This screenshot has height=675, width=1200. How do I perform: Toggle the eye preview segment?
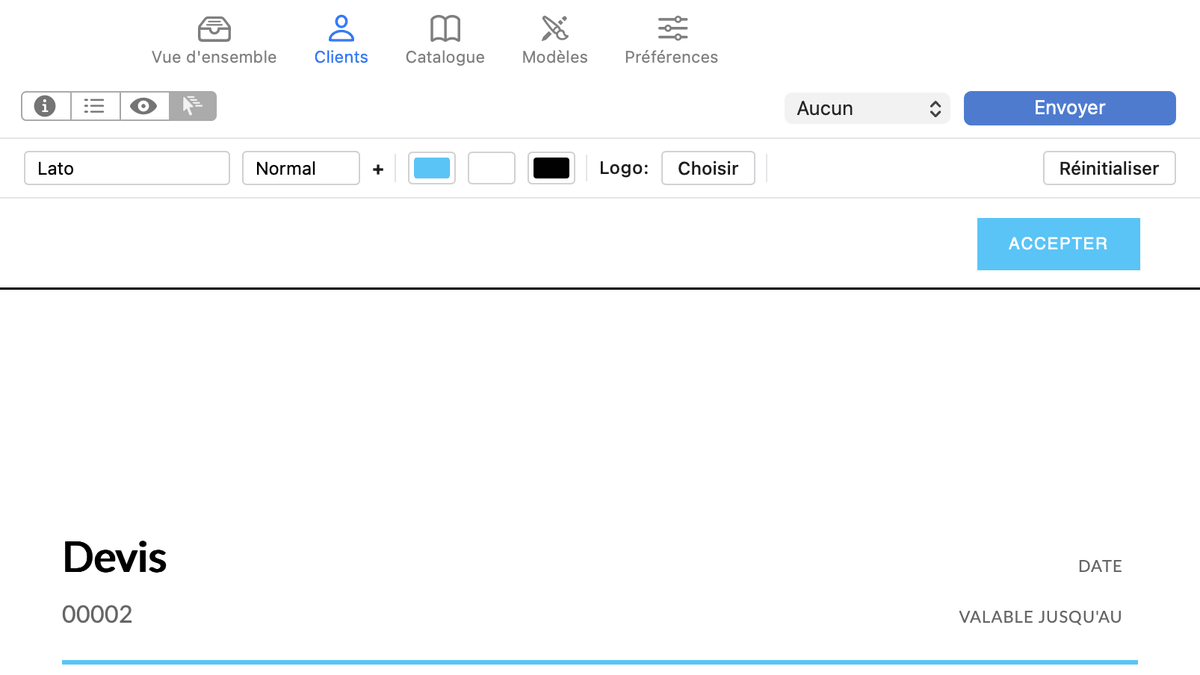pyautogui.click(x=144, y=106)
